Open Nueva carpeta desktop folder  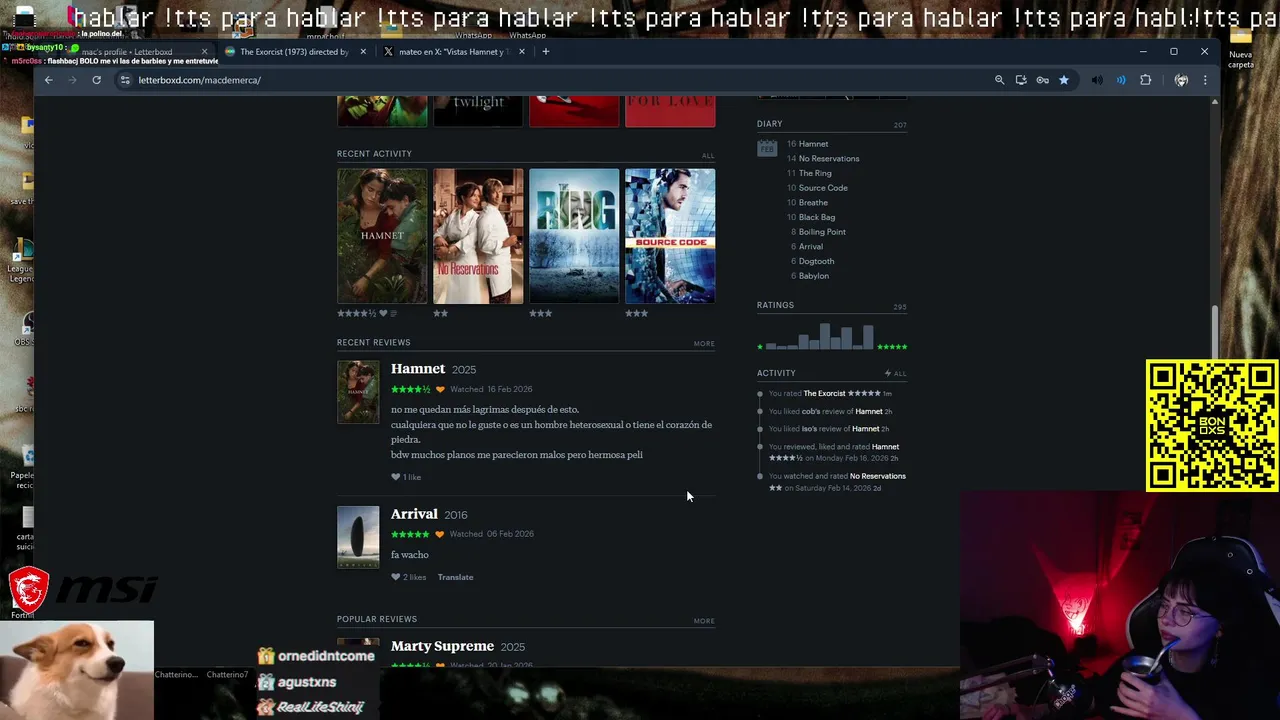1241,48
